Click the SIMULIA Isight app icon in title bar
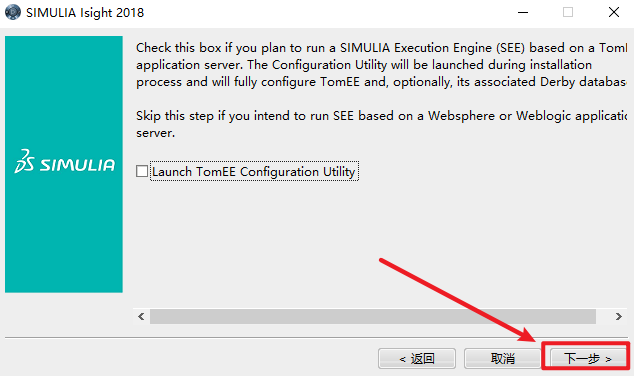Viewport: 634px width, 376px height. (x=13, y=12)
